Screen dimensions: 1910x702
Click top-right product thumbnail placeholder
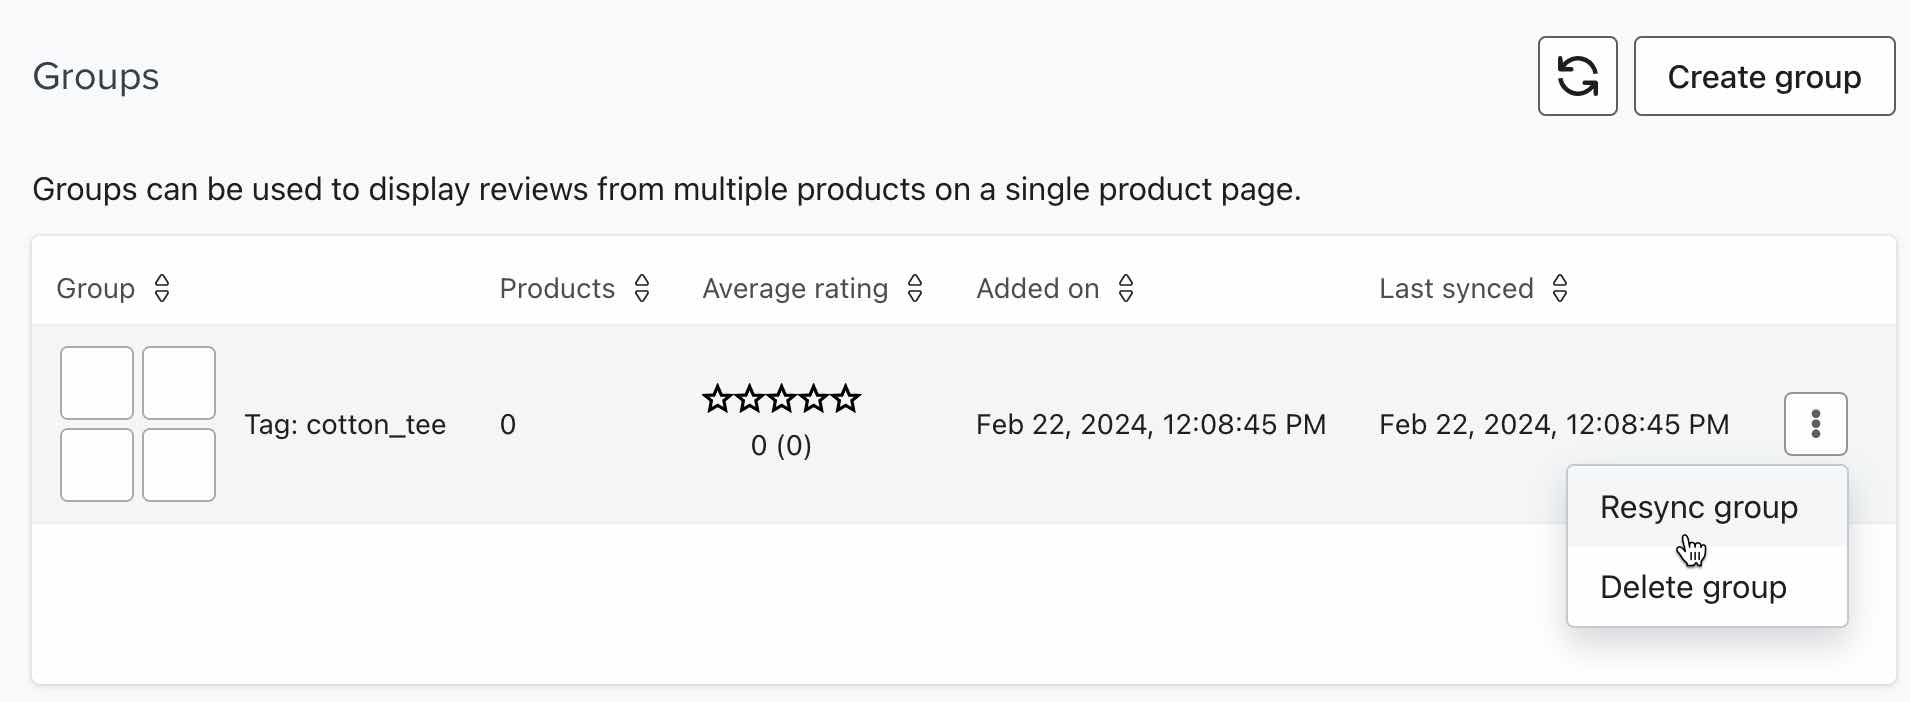(x=179, y=383)
